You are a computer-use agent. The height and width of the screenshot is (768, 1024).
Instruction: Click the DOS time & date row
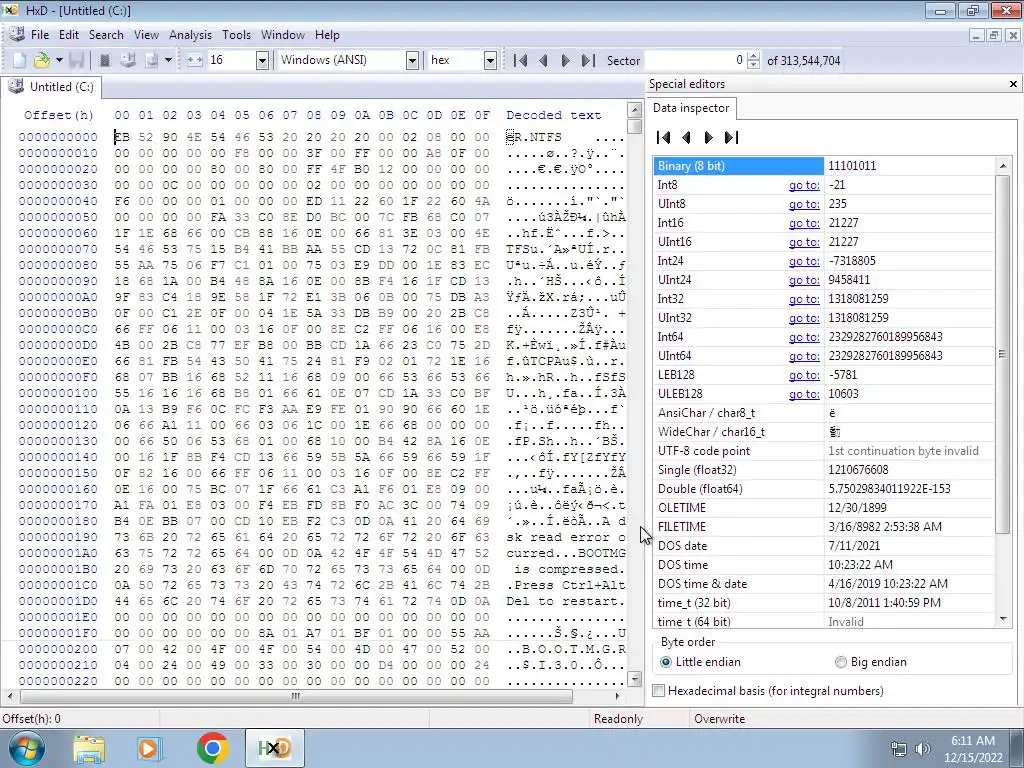click(823, 584)
